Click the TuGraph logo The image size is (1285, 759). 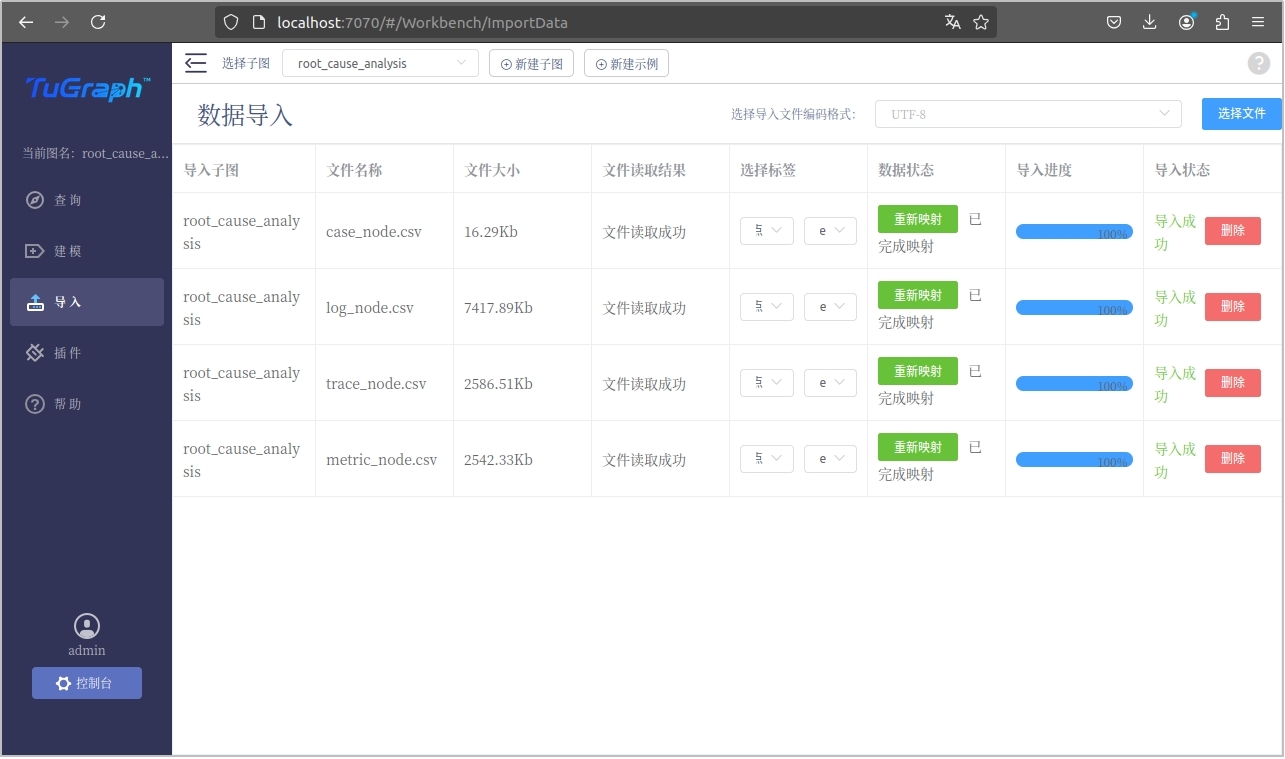click(x=87, y=89)
